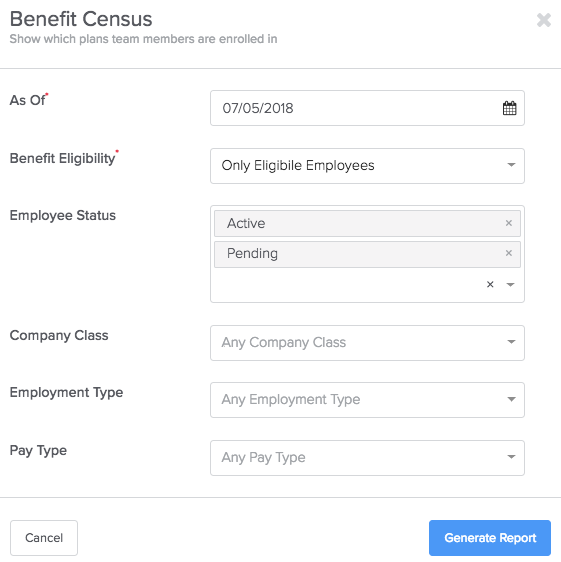Click the Any Company Class placeholder text

(x=284, y=342)
